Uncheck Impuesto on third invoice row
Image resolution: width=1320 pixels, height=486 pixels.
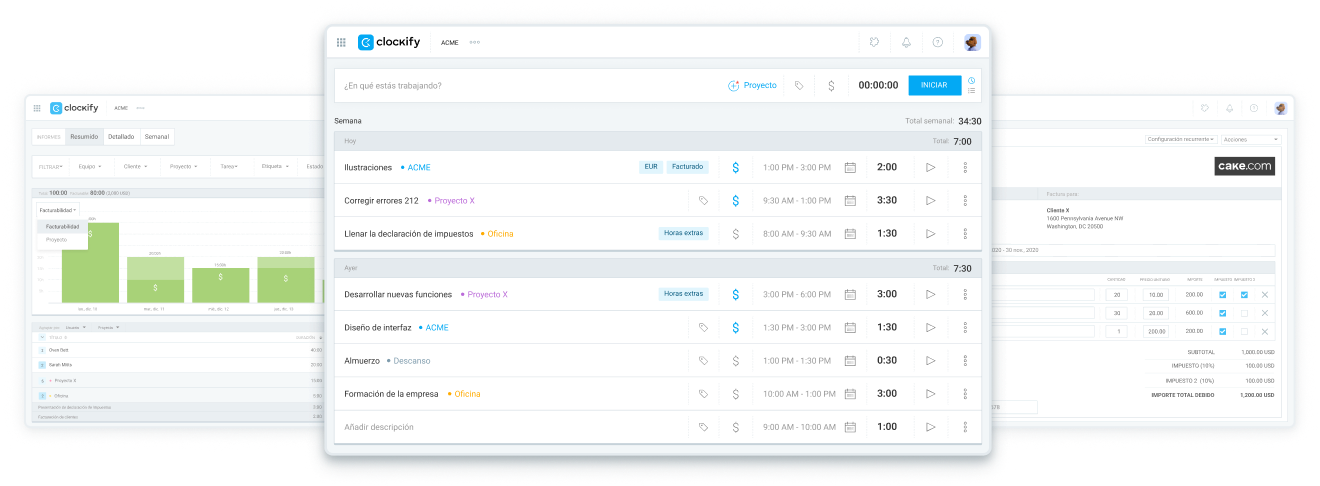pyautogui.click(x=1222, y=331)
